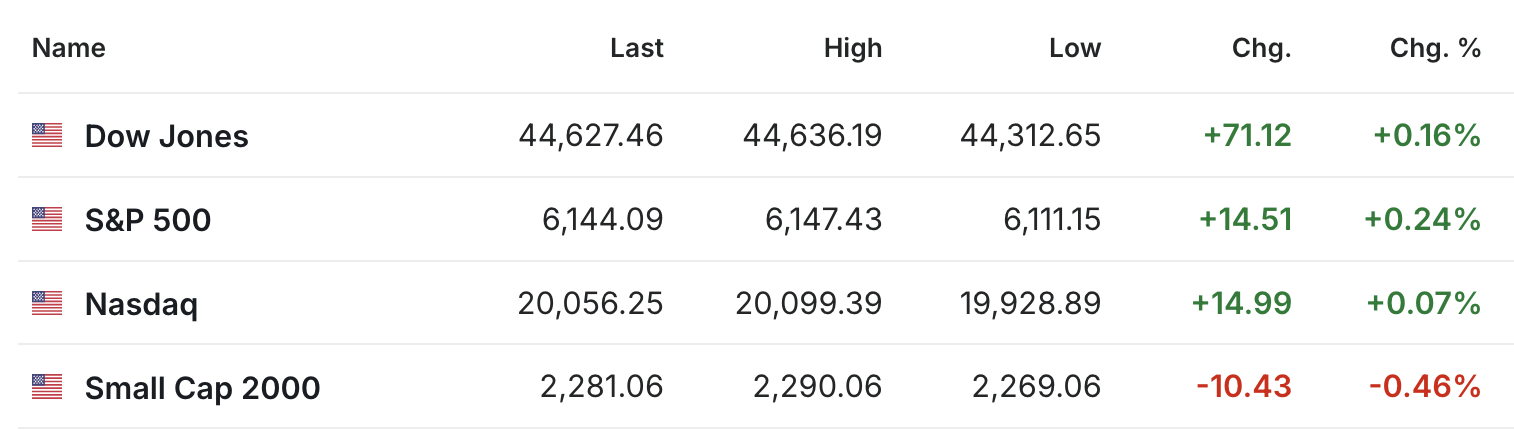Select the Dow Jones low value 44,312.65
Viewport: 1514px width, 430px height.
pos(1029,135)
